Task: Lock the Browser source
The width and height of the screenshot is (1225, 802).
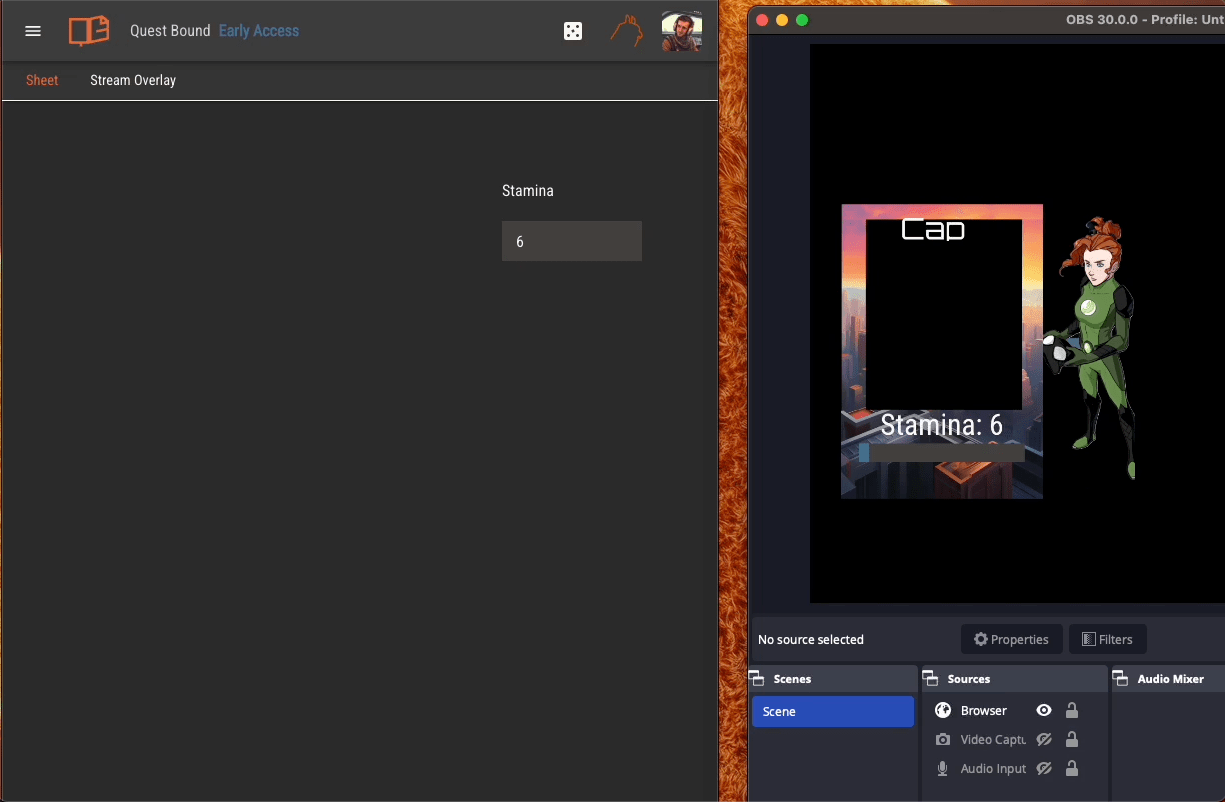Action: [1071, 710]
